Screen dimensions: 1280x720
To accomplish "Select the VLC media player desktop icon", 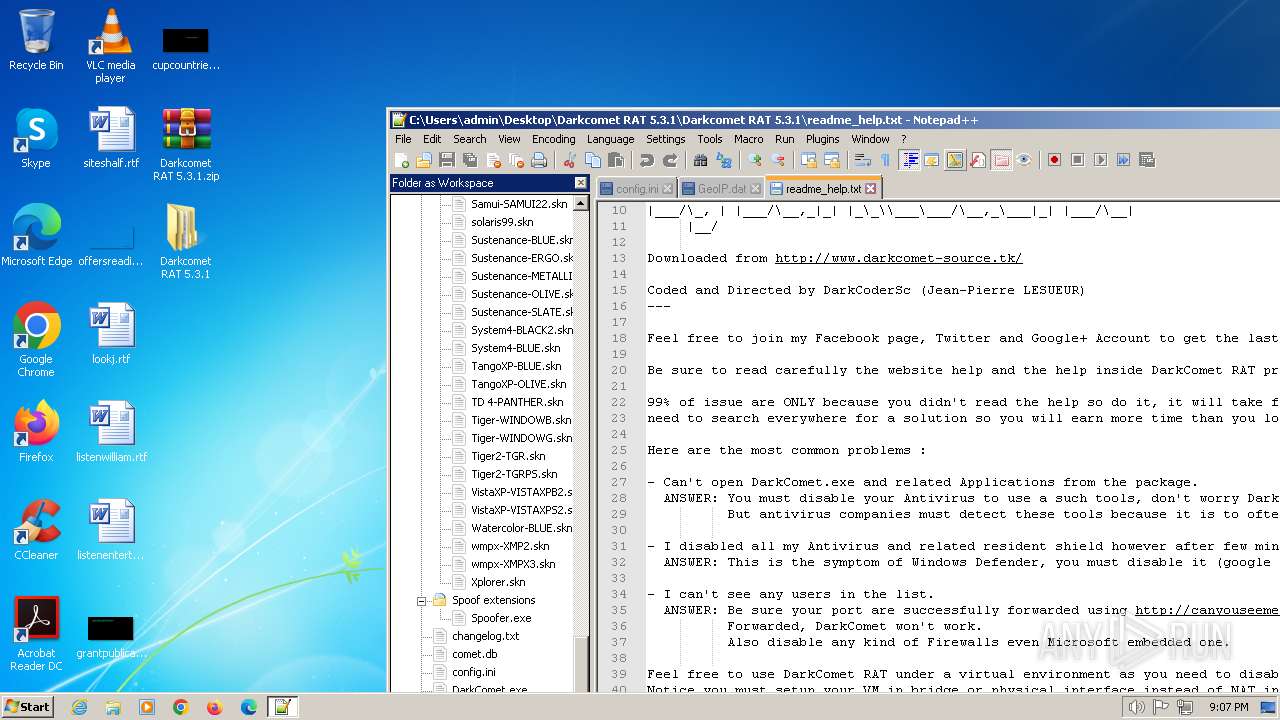I will coord(110,46).
